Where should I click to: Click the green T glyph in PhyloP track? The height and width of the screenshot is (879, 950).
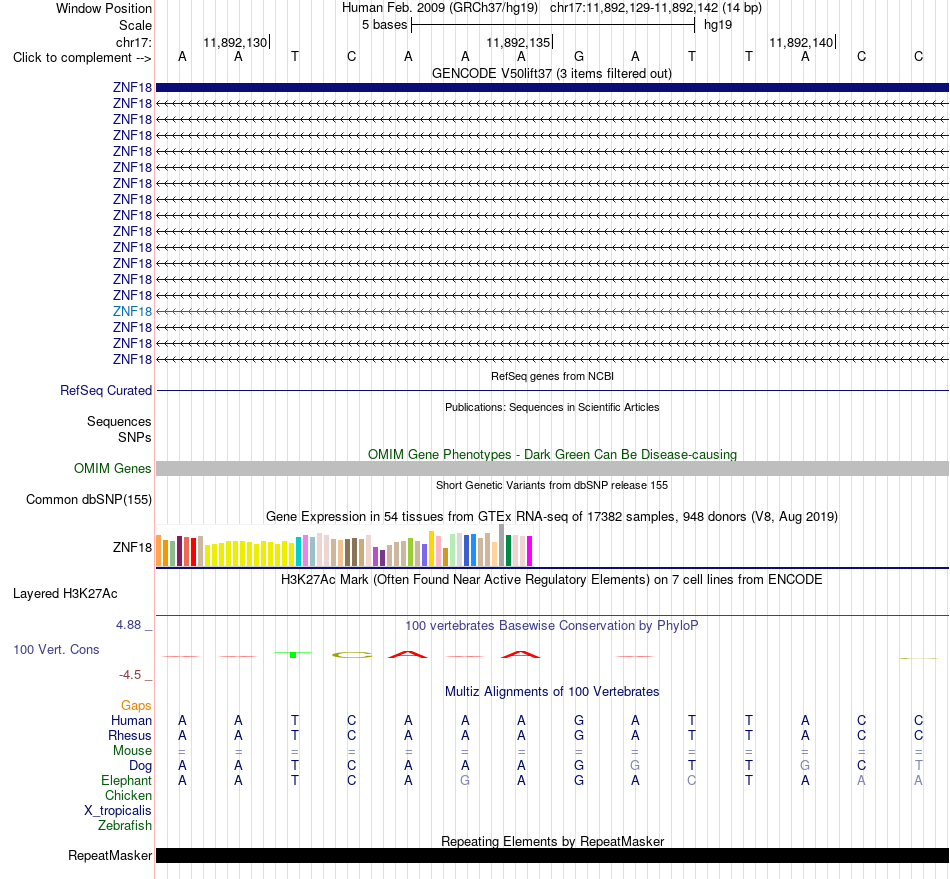point(293,654)
